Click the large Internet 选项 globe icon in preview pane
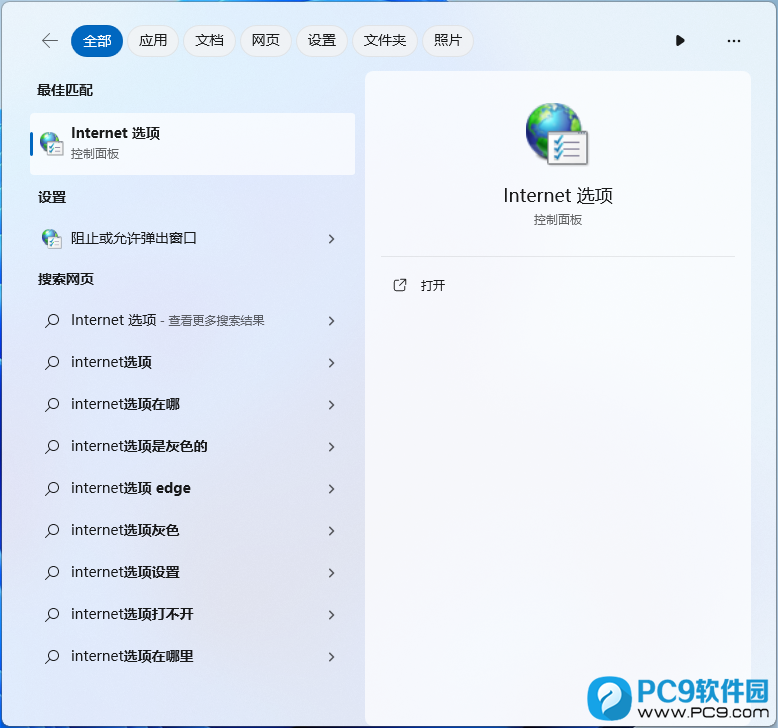This screenshot has height=728, width=778. (x=557, y=133)
